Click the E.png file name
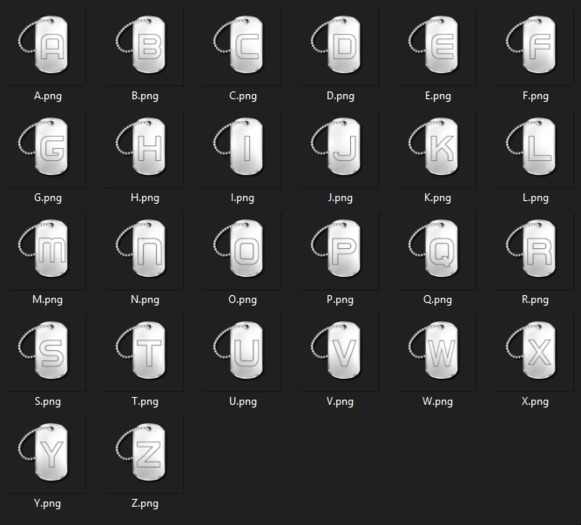Image resolution: width=581 pixels, height=525 pixels. tap(438, 96)
